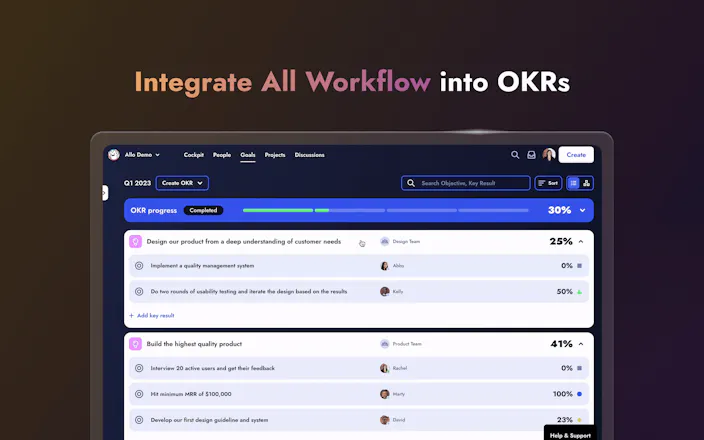Image resolution: width=704 pixels, height=440 pixels.
Task: Click the Search Objective, Key Result field
Action: pyautogui.click(x=466, y=183)
